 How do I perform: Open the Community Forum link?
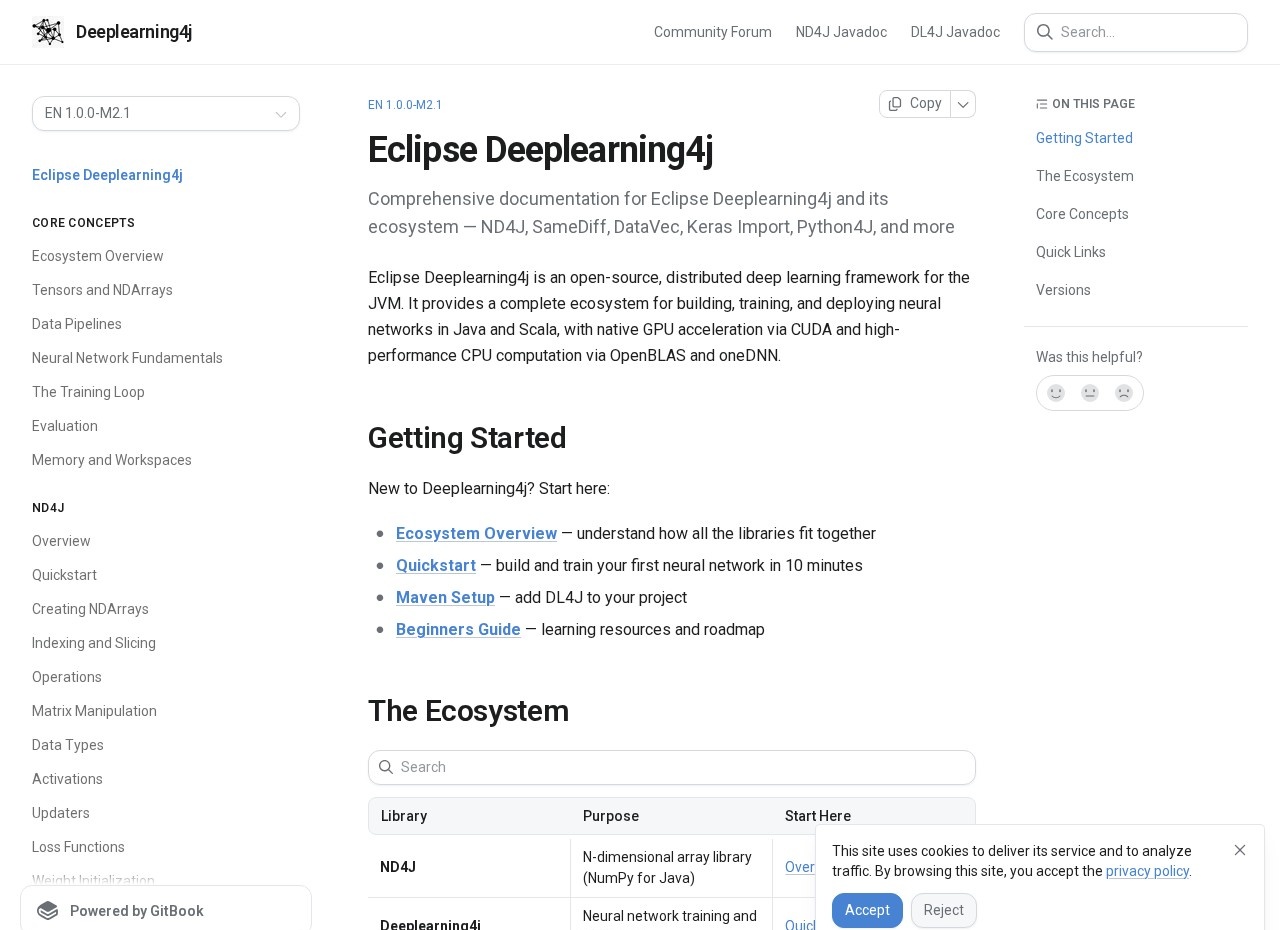(x=713, y=32)
